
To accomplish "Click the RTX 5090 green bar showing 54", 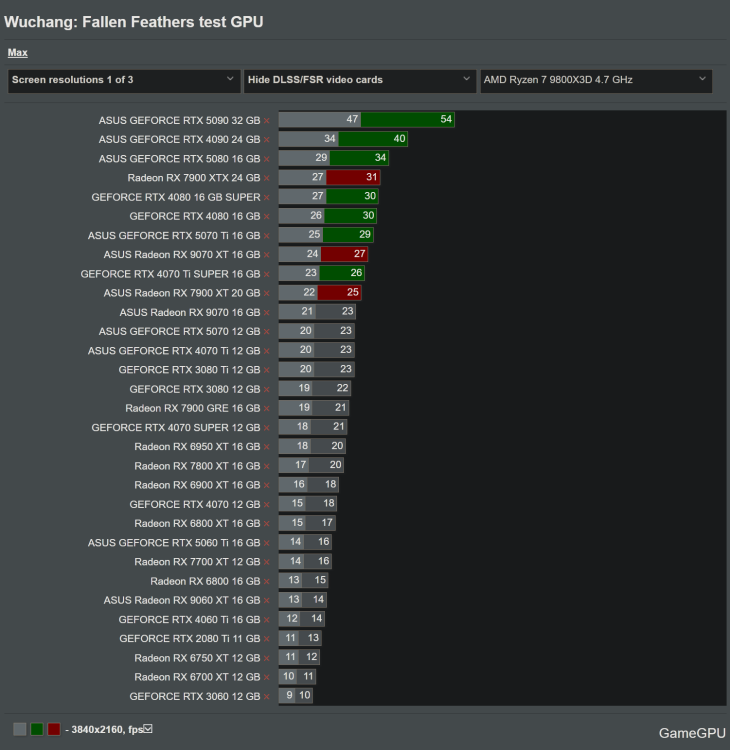I will [x=408, y=120].
